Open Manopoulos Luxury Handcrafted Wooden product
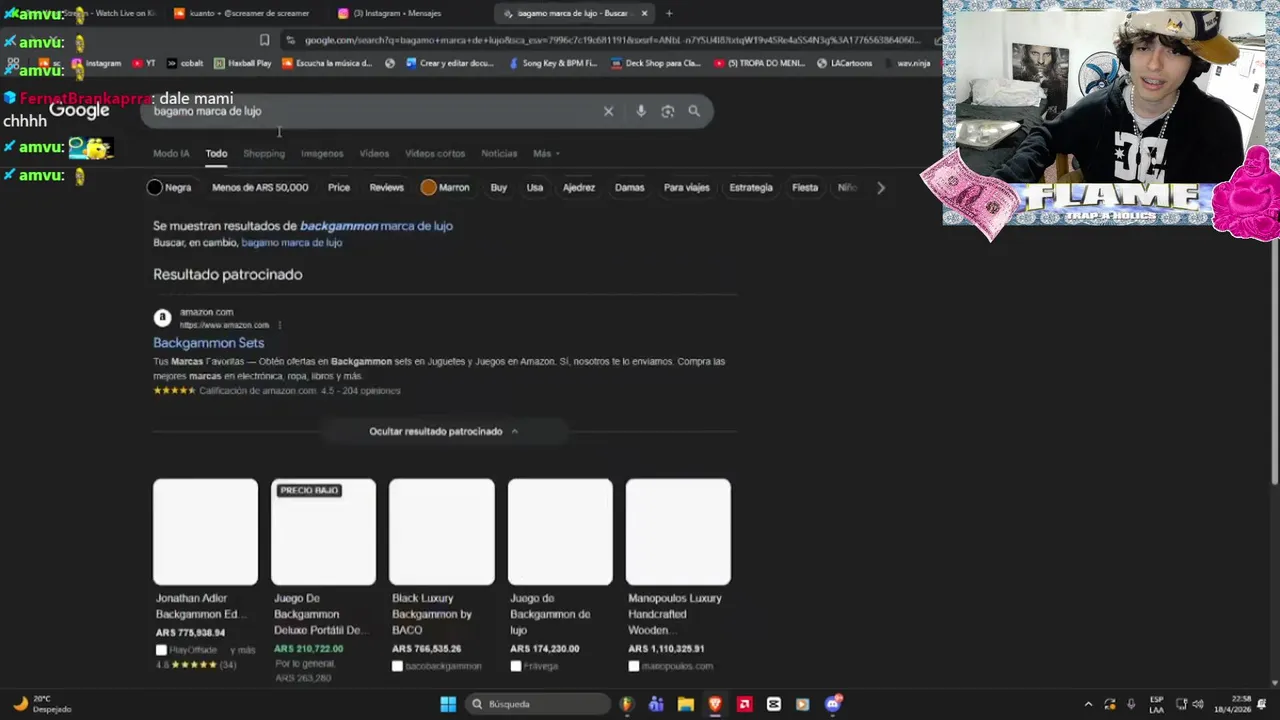 [x=678, y=575]
